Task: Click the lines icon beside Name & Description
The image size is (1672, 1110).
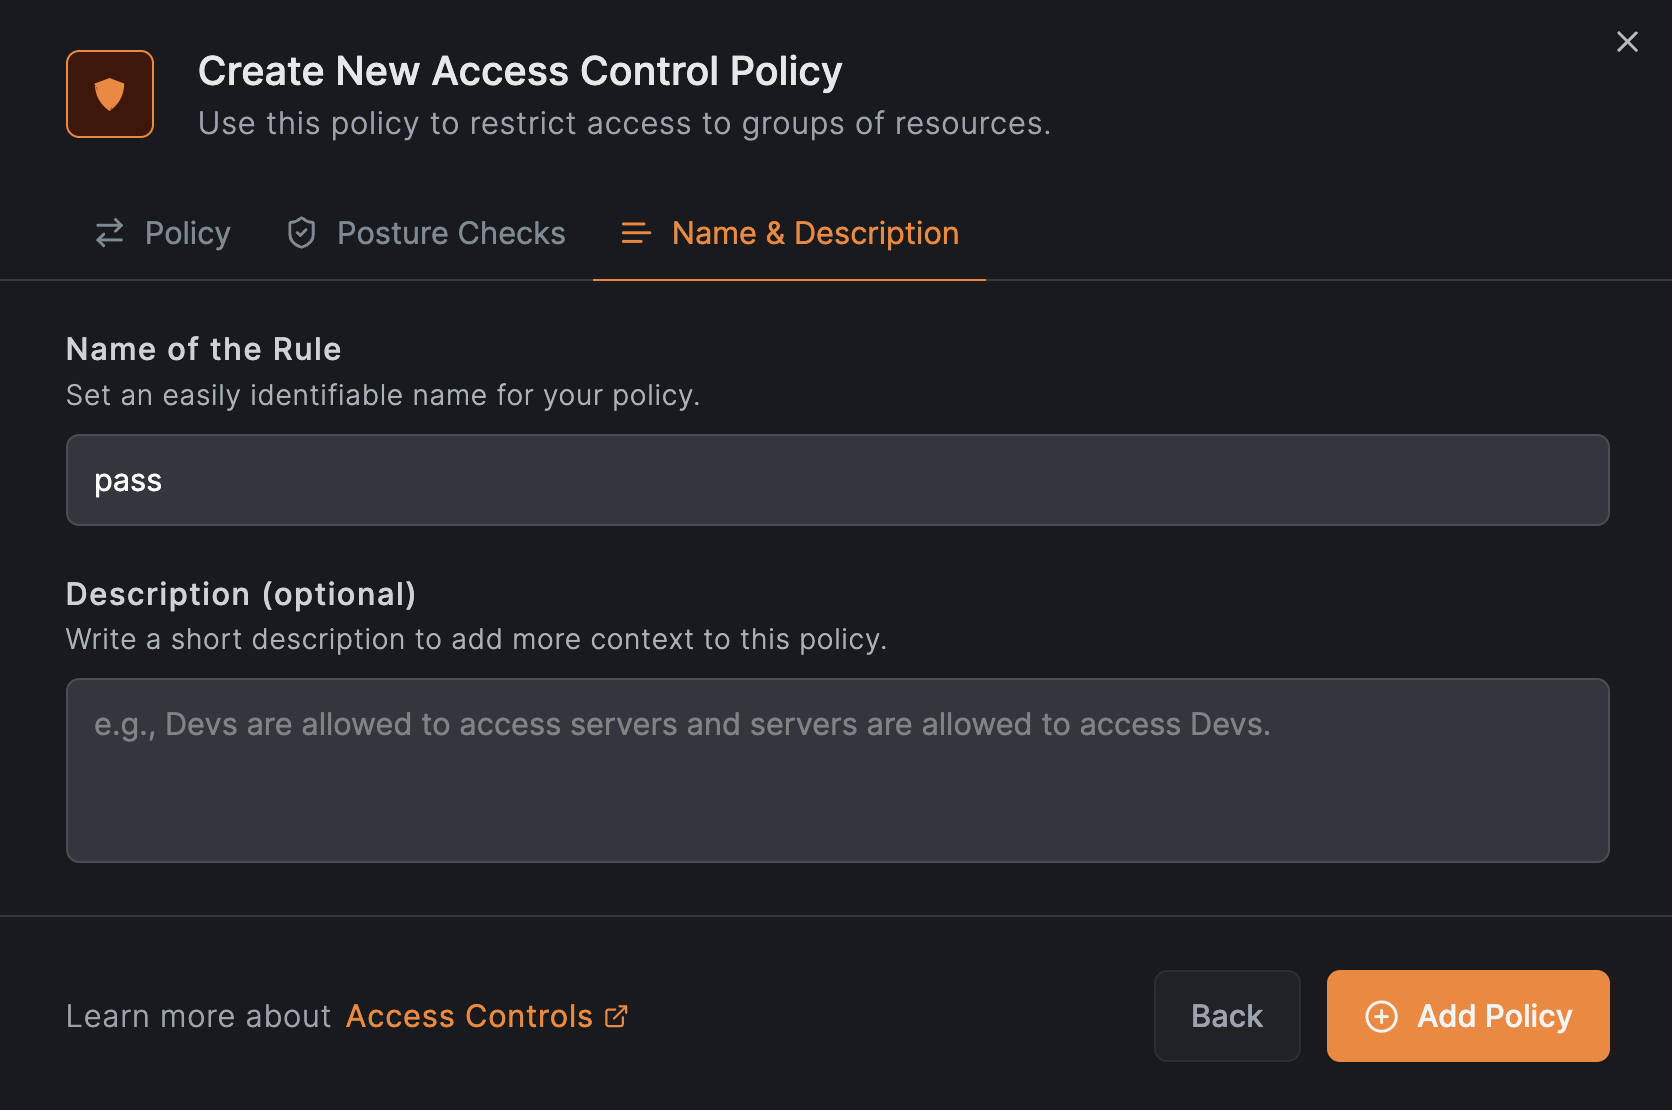Action: pyautogui.click(x=636, y=233)
